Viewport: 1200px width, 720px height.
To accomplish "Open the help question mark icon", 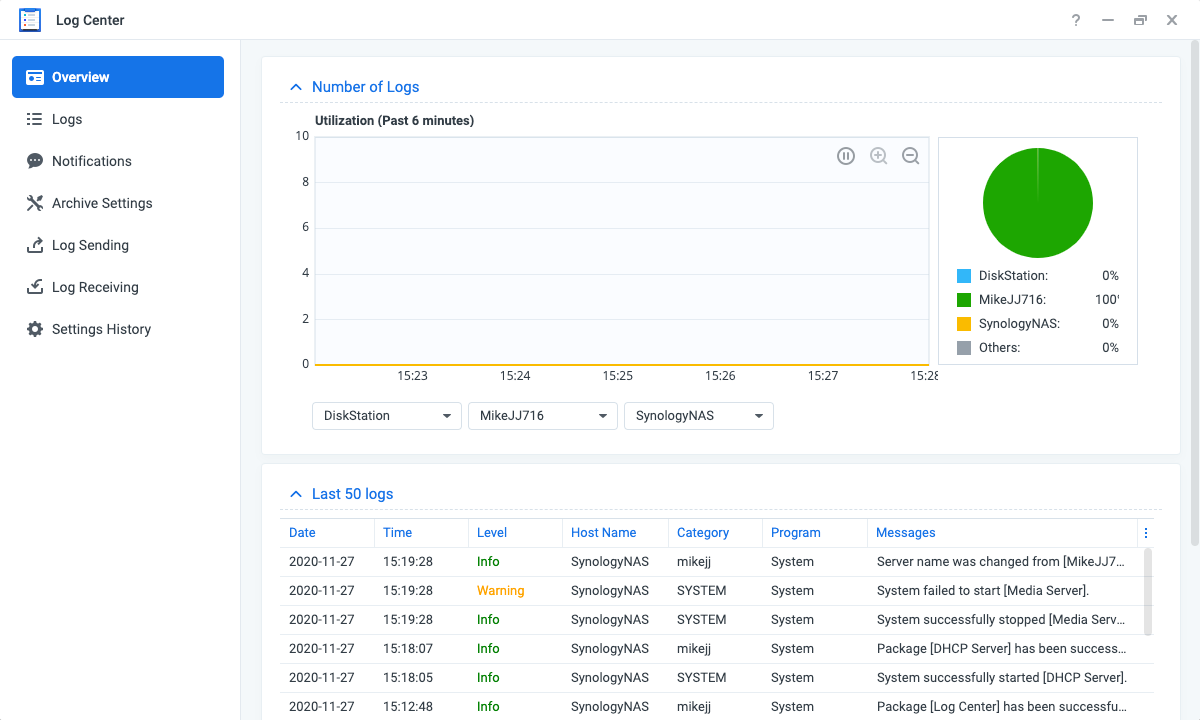I will 1076,20.
